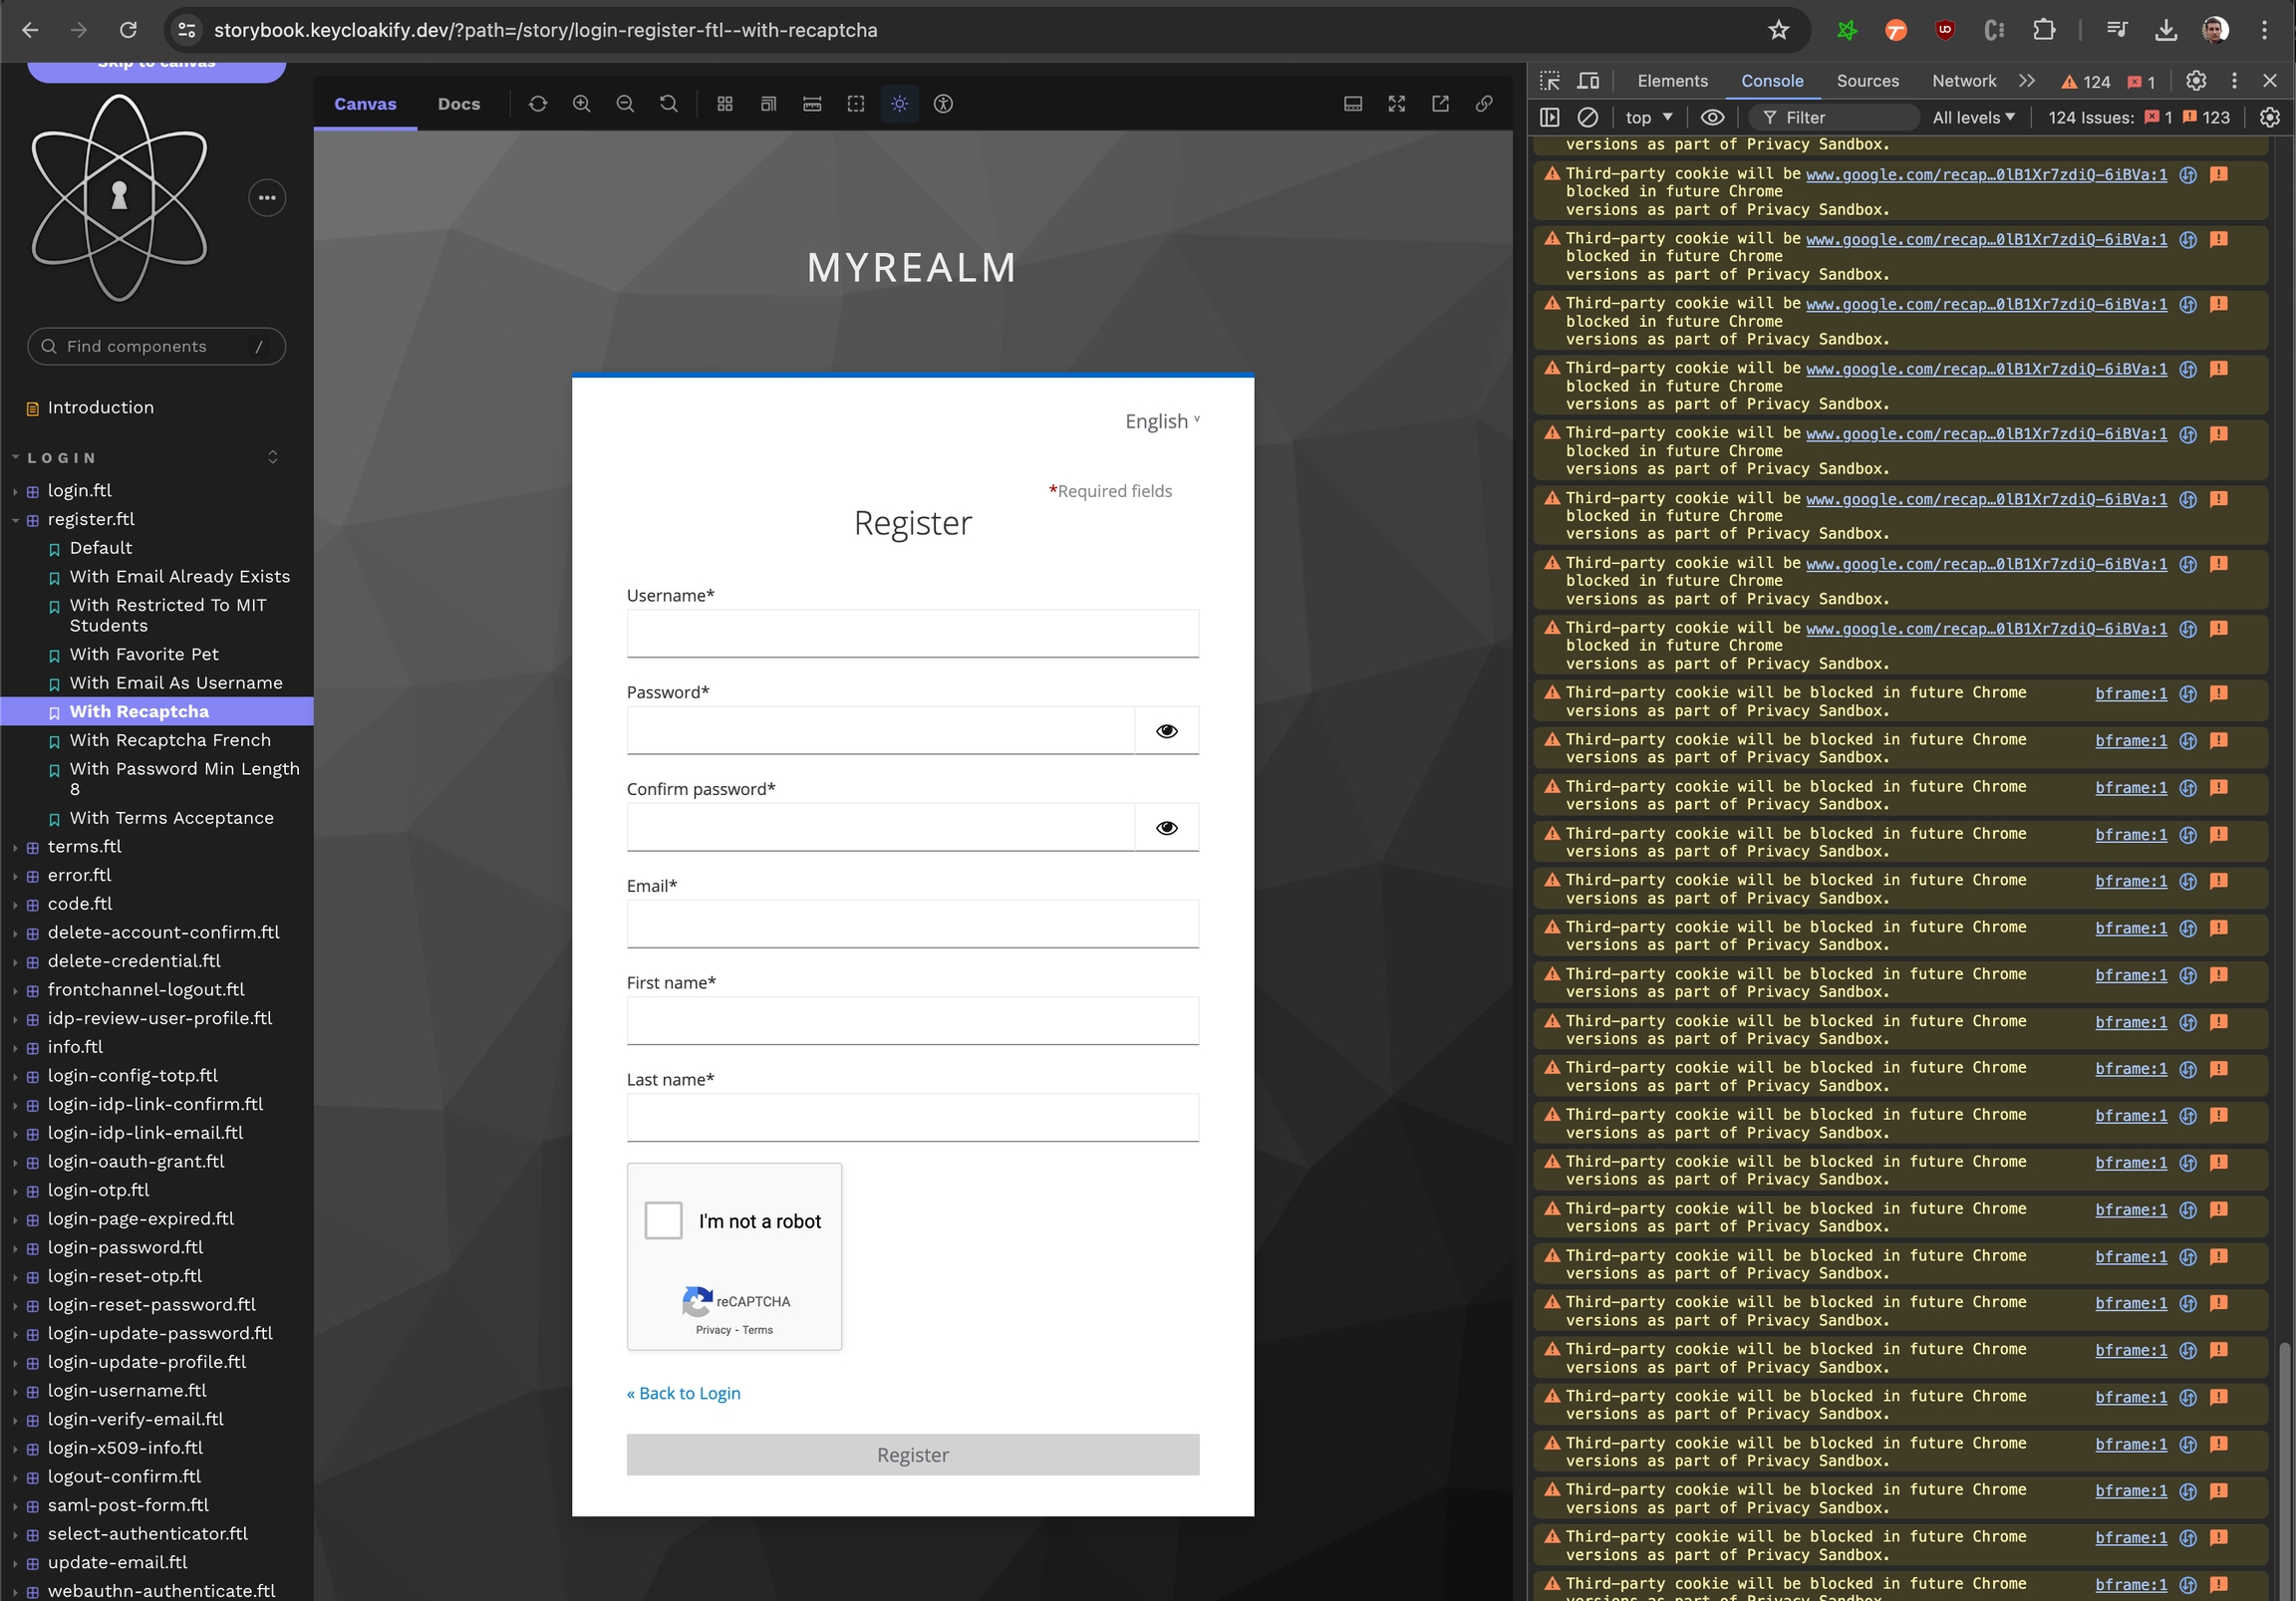The height and width of the screenshot is (1601, 2296).
Task: Click into the Username input field
Action: [912, 634]
